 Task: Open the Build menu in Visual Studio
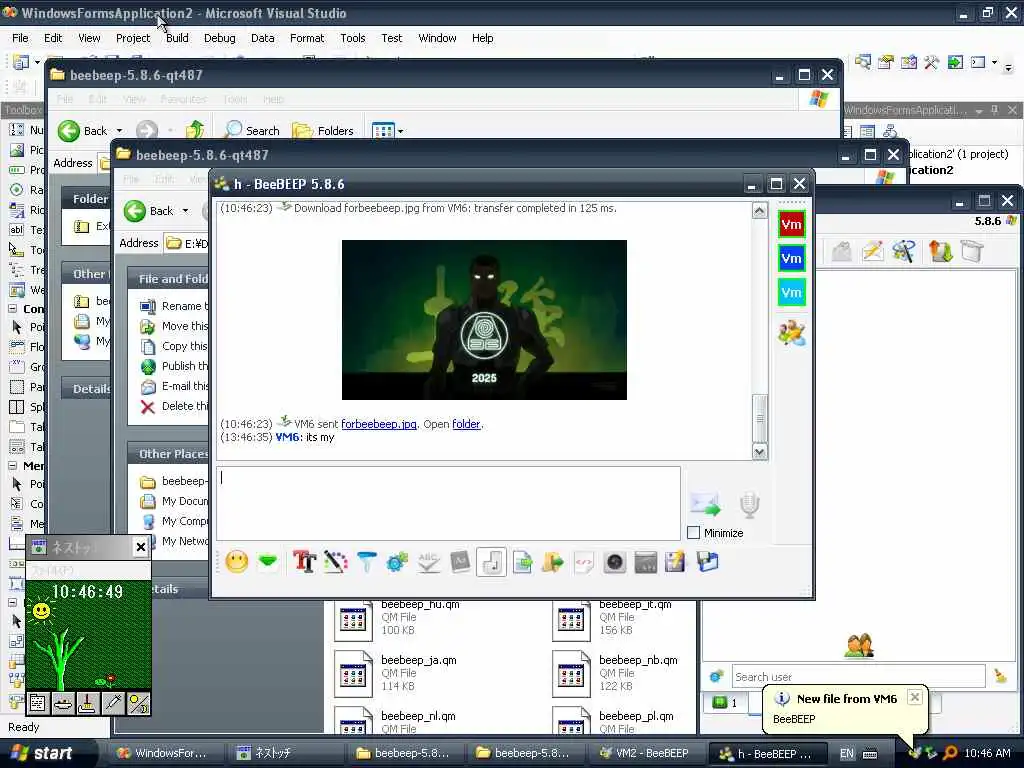[x=176, y=38]
